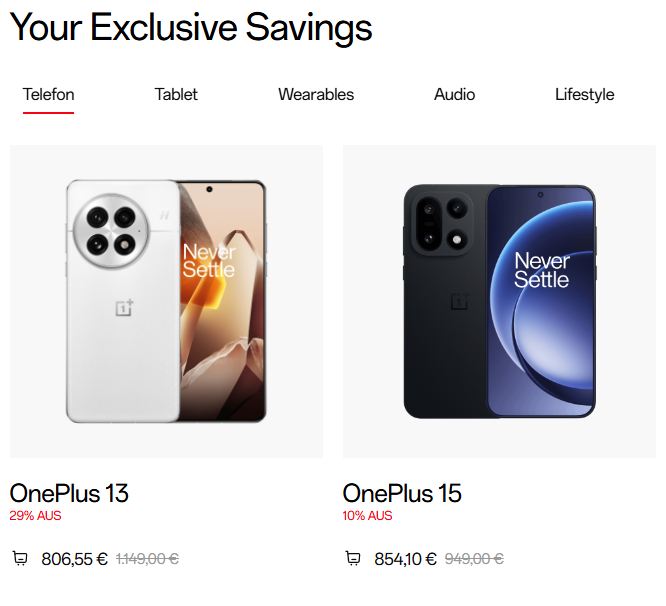Add OnePlus 13 to cart icon
Image resolution: width=666 pixels, height=606 pixels.
tap(20, 558)
